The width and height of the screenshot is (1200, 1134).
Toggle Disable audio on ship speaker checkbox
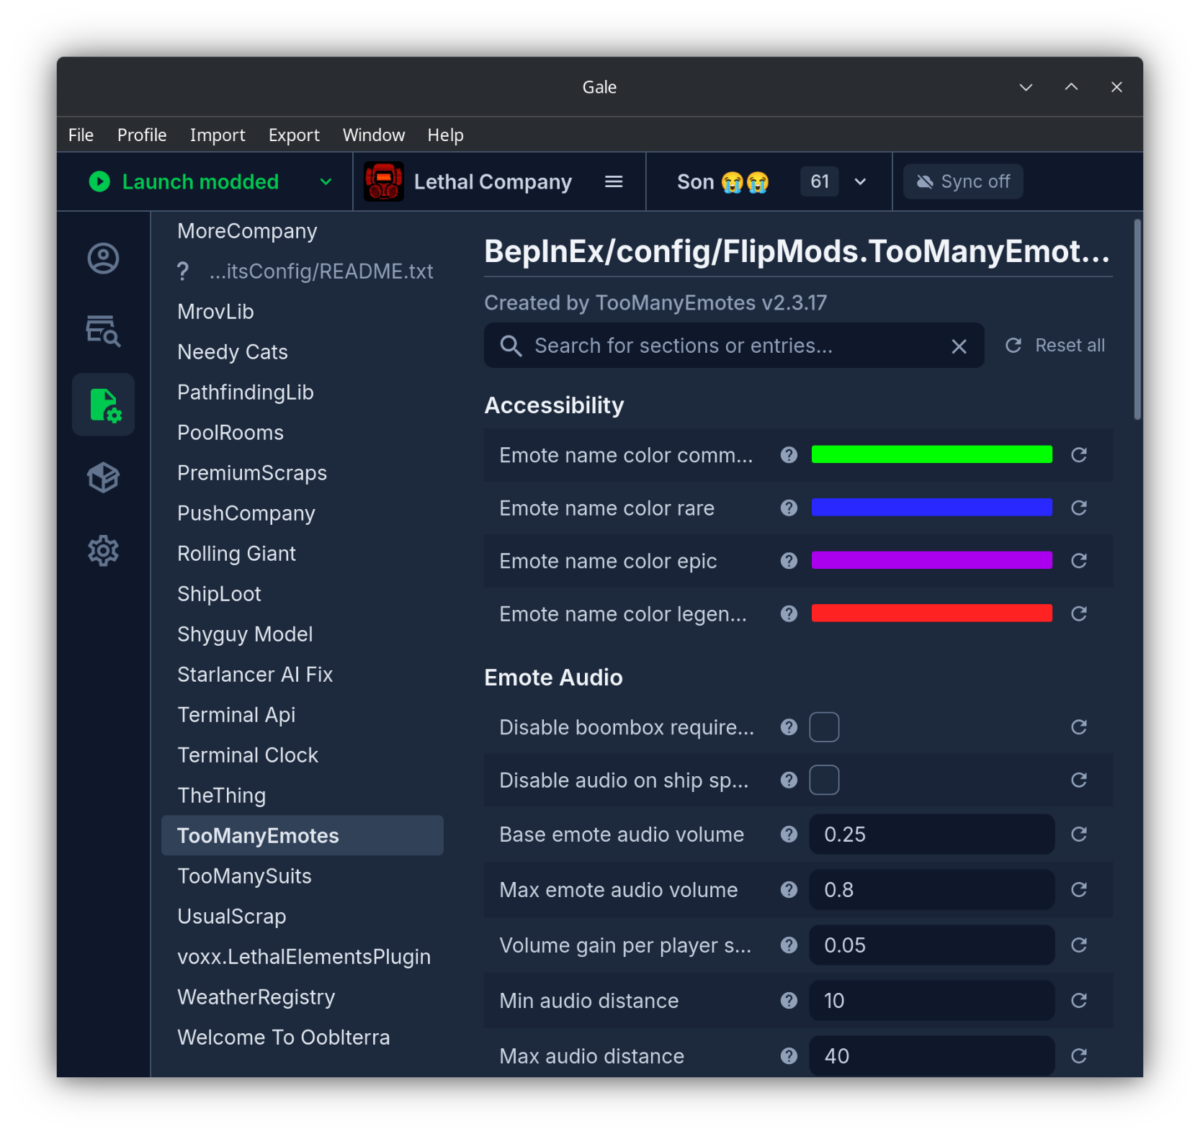coord(824,780)
